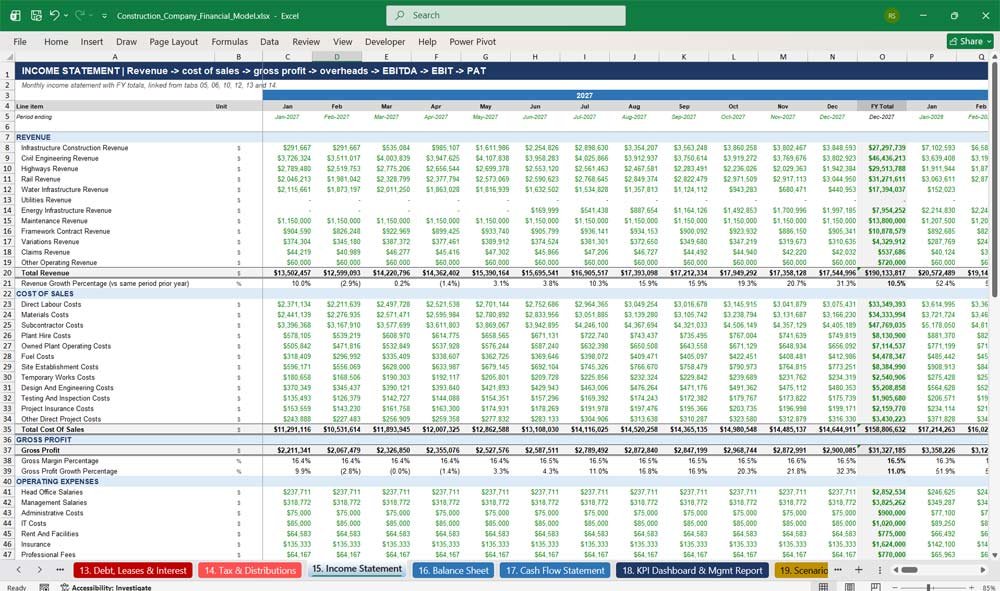1000x591 pixels.
Task: Click the Total Revenue row label
Action: tap(45, 273)
